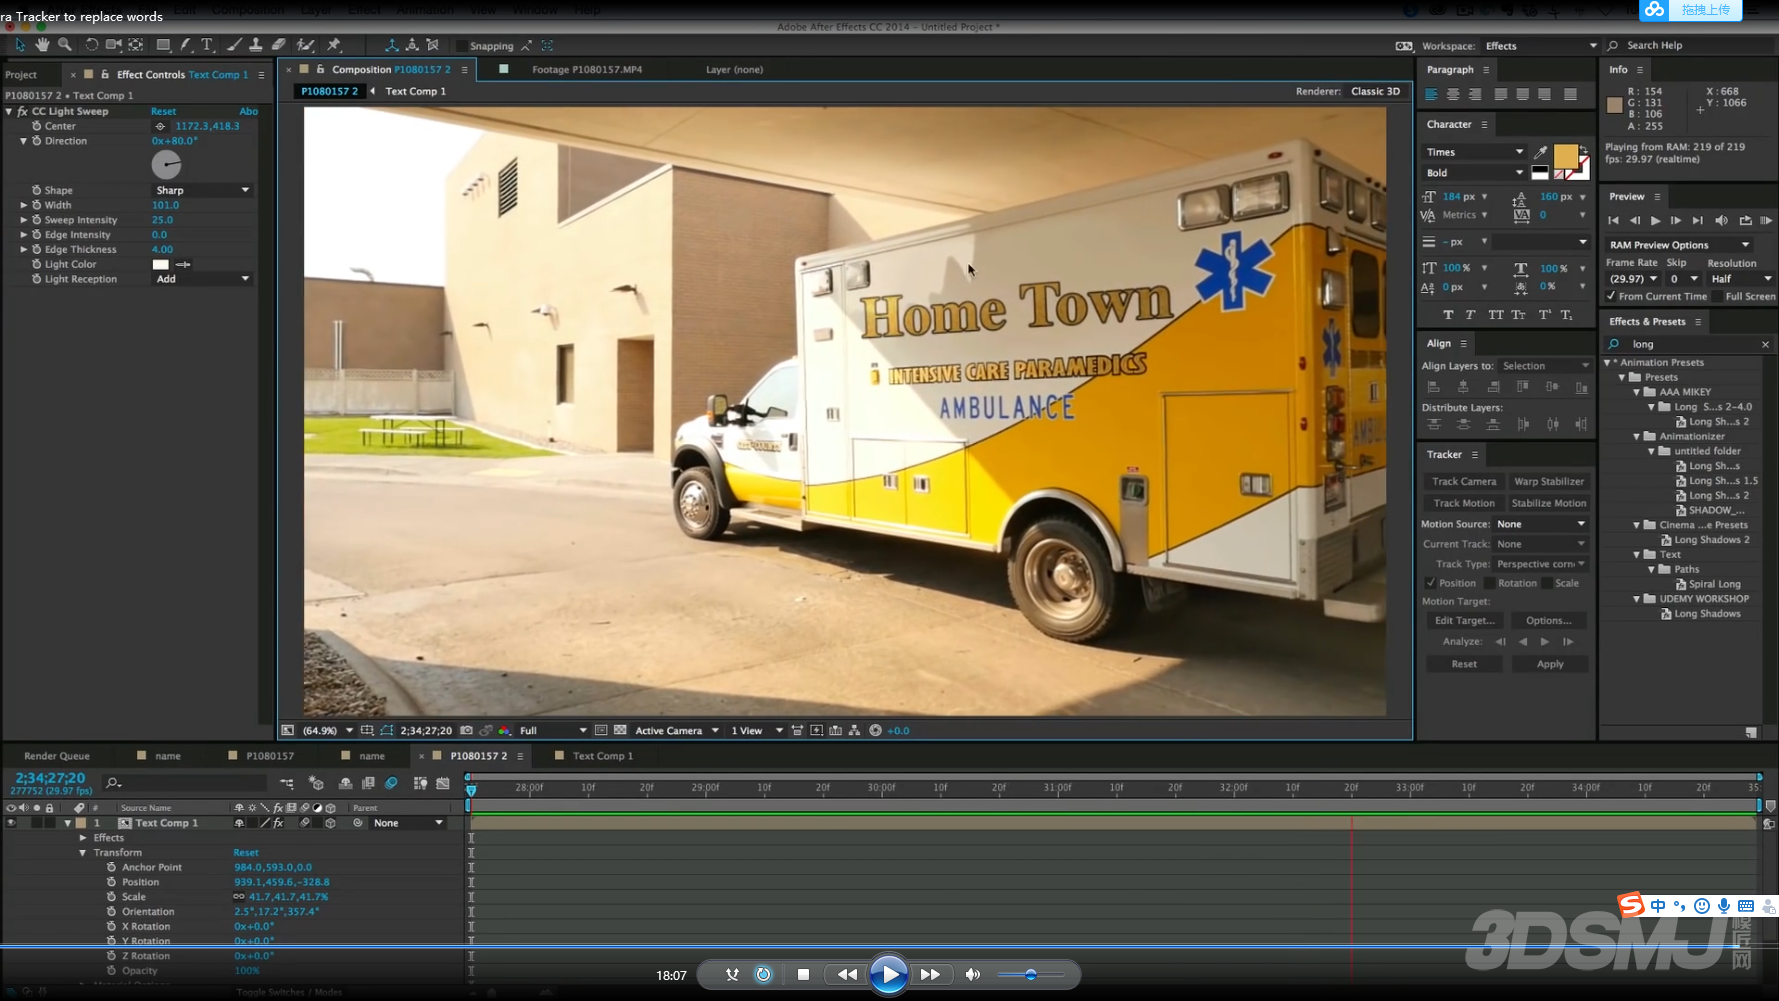Select the Clone Stamp tool
Screen dimensions: 1779x1001
pyautogui.click(x=256, y=45)
